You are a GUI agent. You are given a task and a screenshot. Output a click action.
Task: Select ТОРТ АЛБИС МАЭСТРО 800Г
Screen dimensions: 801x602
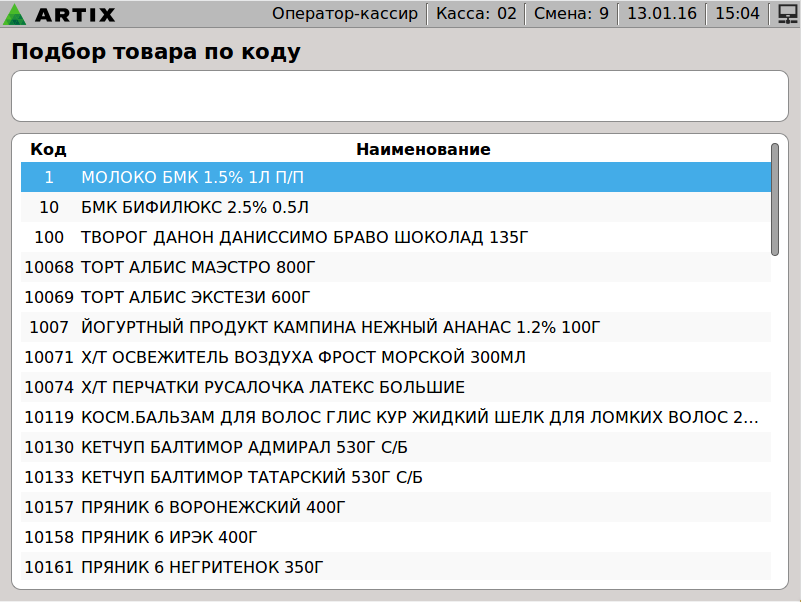(x=396, y=267)
